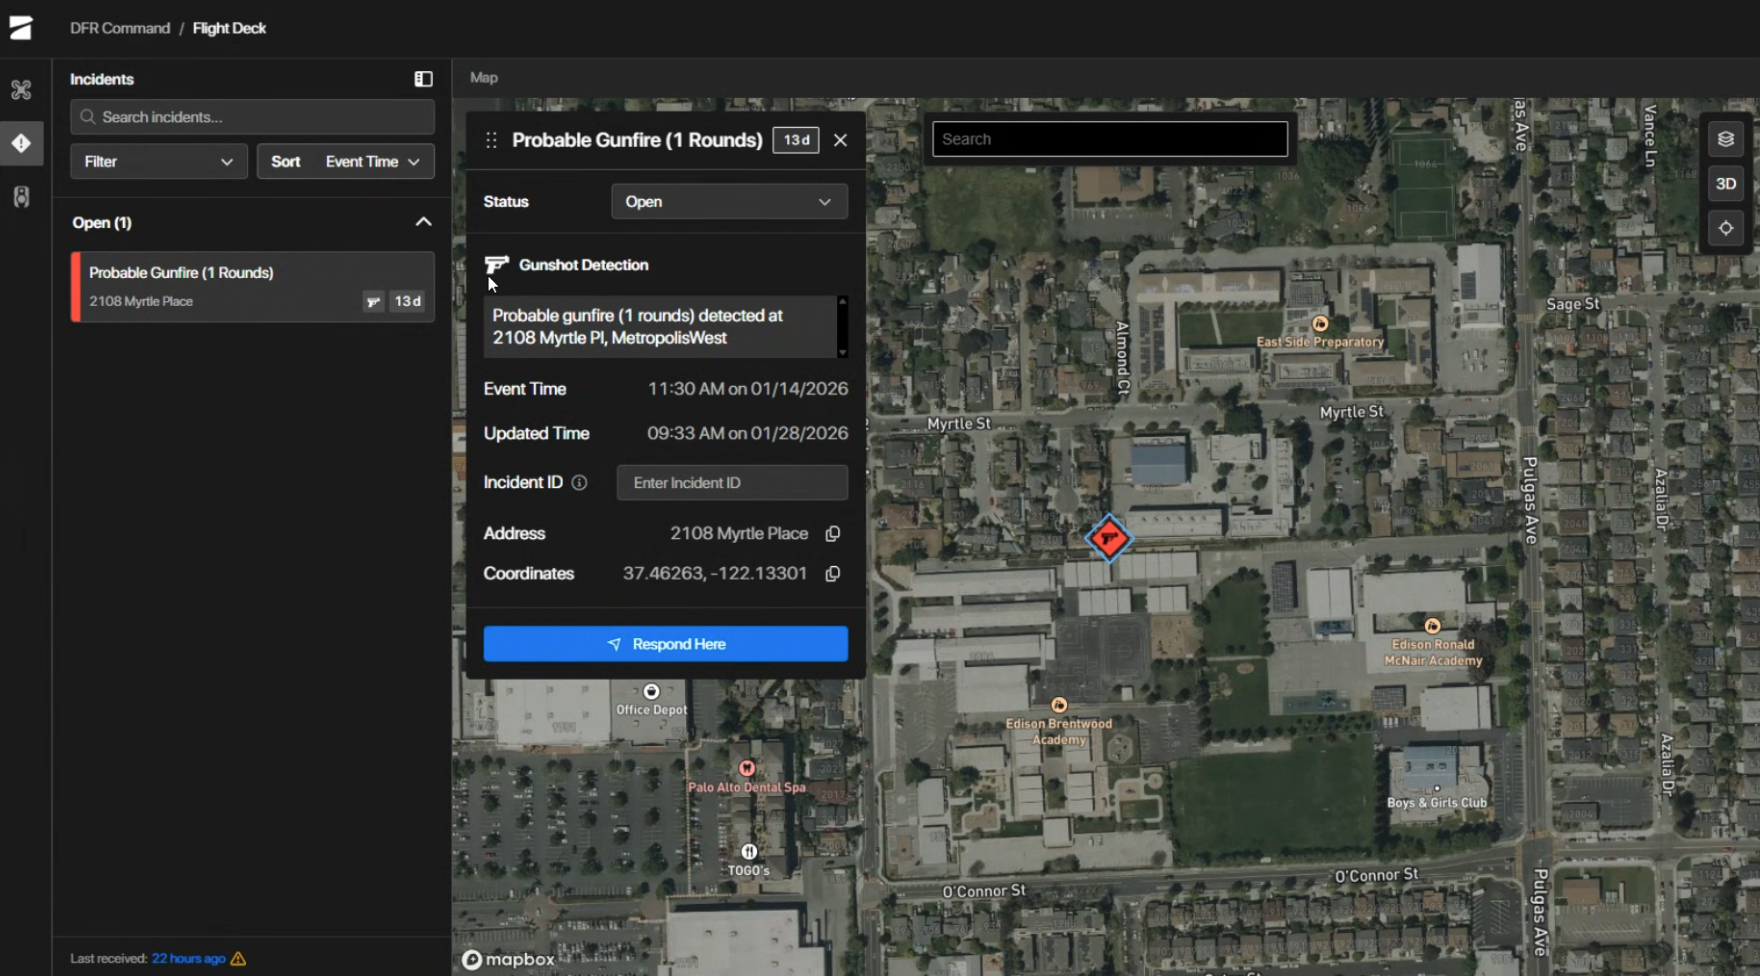Image resolution: width=1760 pixels, height=976 pixels.
Task: Click the Incidents panel heading
Action: [x=102, y=79]
